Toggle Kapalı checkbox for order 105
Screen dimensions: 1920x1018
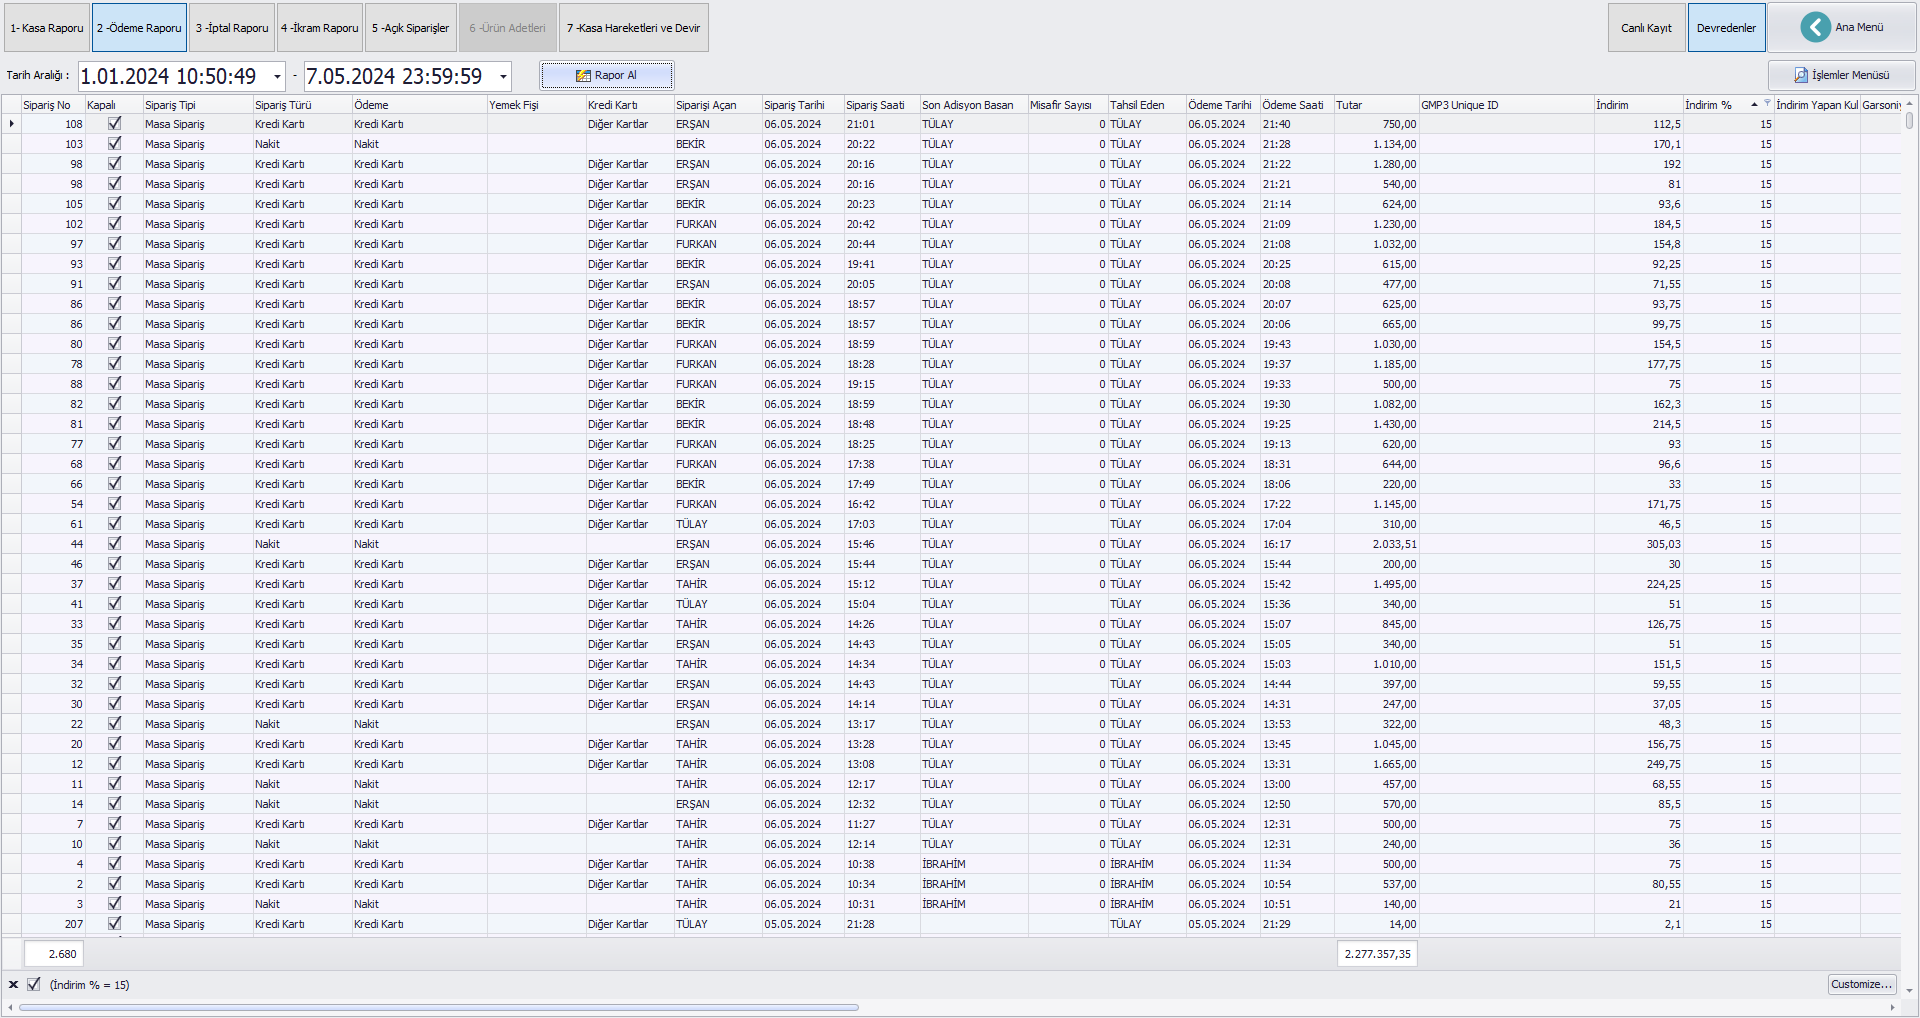coord(114,204)
